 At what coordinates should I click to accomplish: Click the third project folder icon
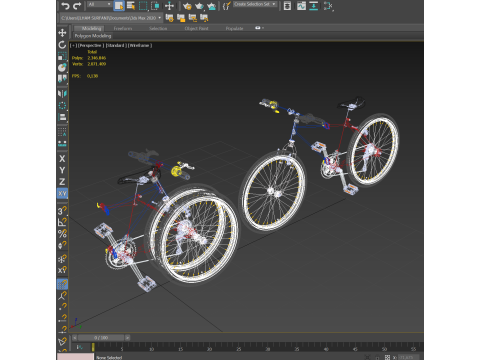(193, 18)
